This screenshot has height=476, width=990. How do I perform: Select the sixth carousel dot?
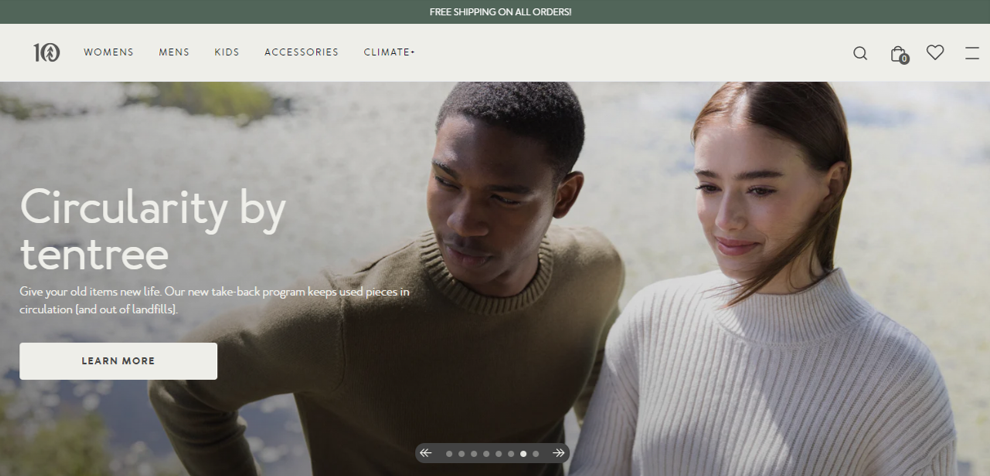pyautogui.click(x=511, y=454)
